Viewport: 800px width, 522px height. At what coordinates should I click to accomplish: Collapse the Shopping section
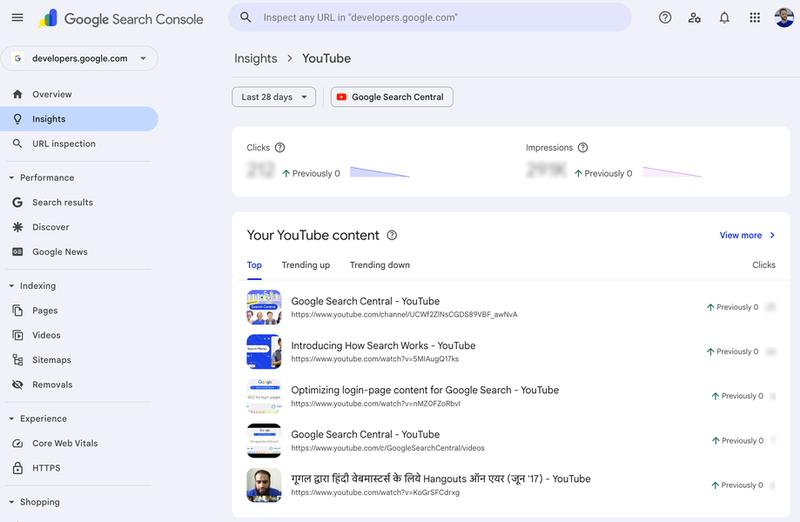click(11, 503)
